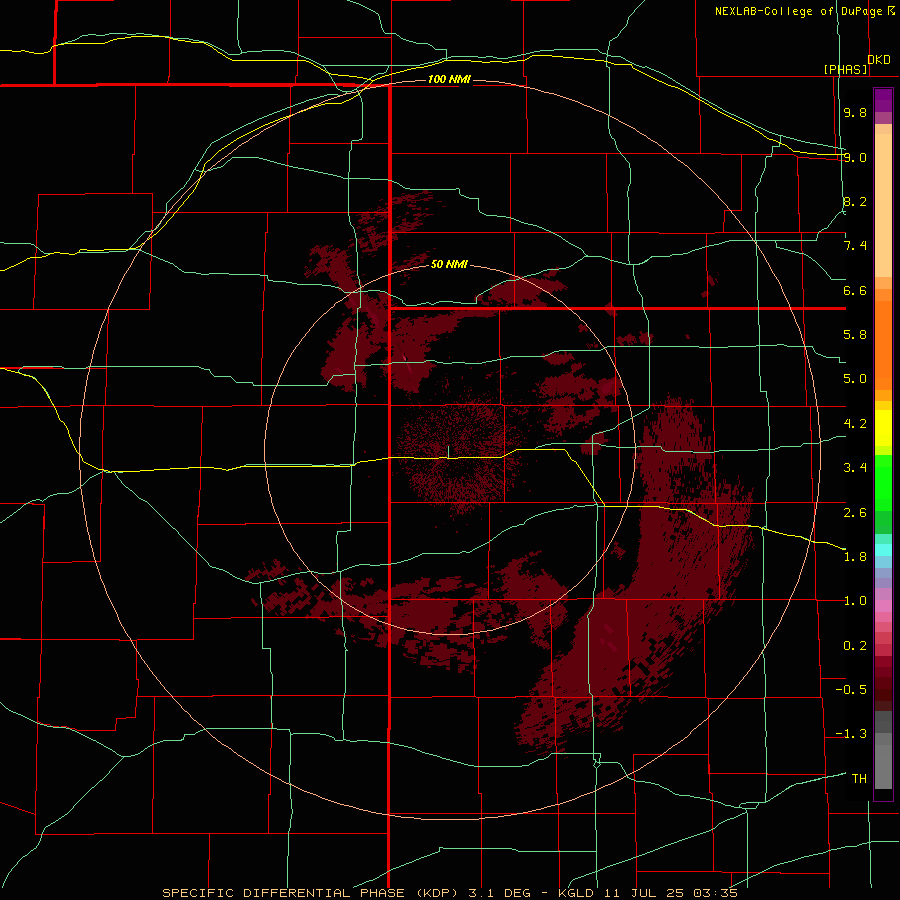This screenshot has height=900, width=900.
Task: Click the 11 JUL 25 date in caption
Action: [643, 893]
